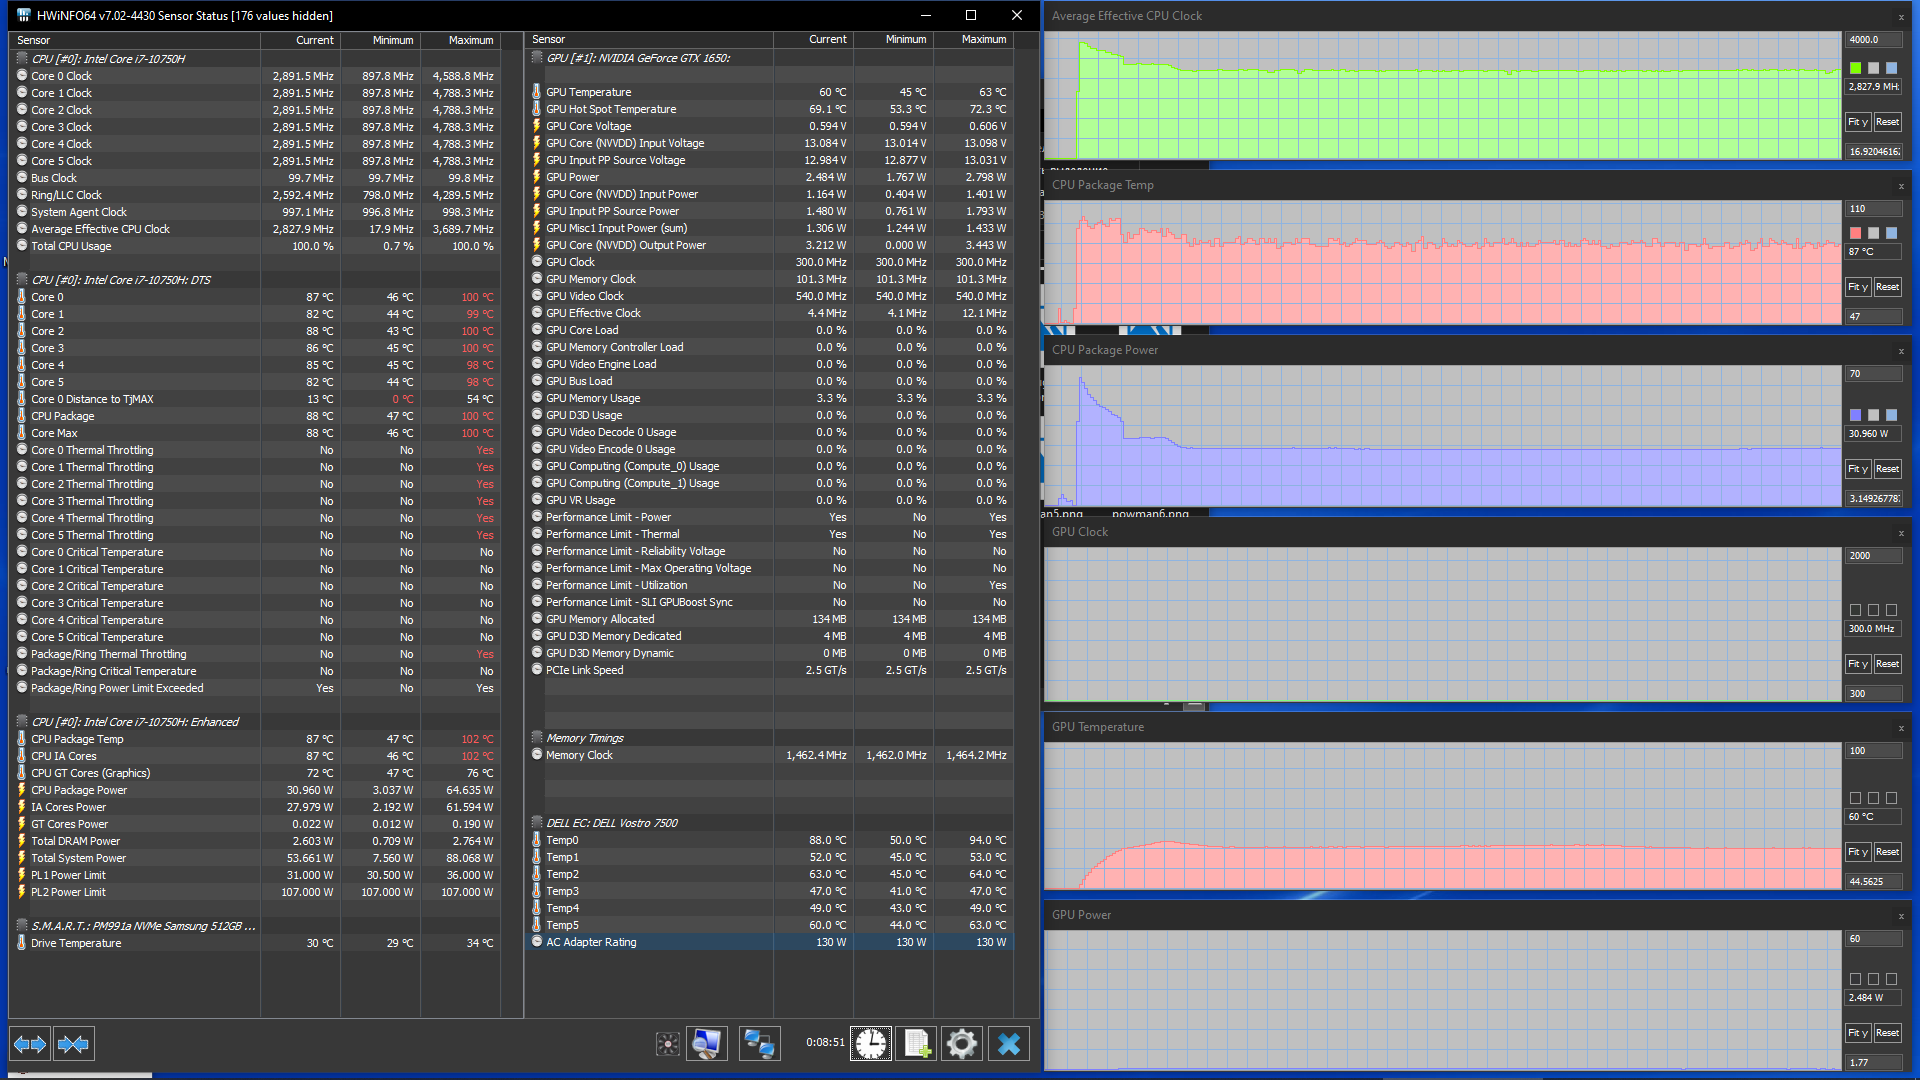Open sensor settings gear icon
Screen dimensions: 1920x1080
(x=962, y=1044)
